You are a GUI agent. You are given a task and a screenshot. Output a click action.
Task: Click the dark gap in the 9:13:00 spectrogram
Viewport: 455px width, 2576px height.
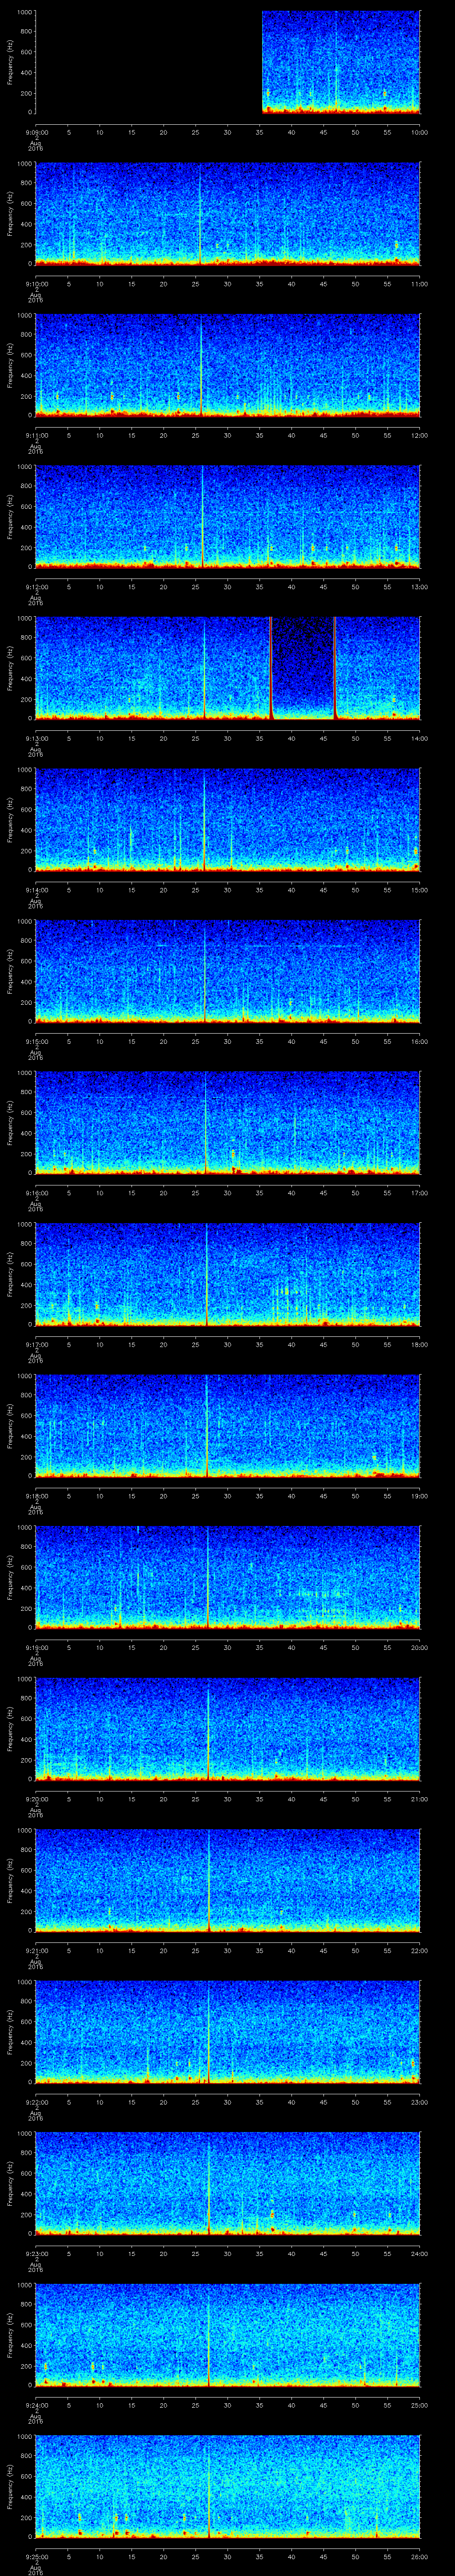pos(302,665)
